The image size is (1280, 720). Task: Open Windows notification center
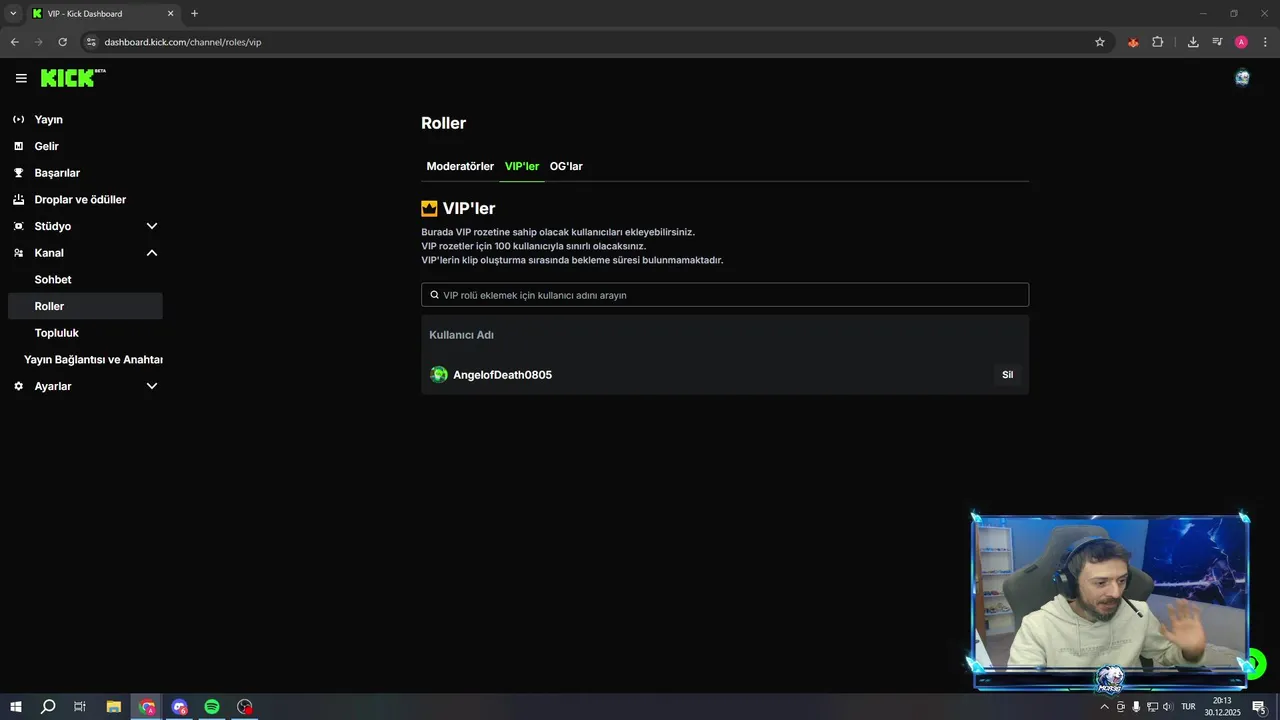[x=1259, y=707]
